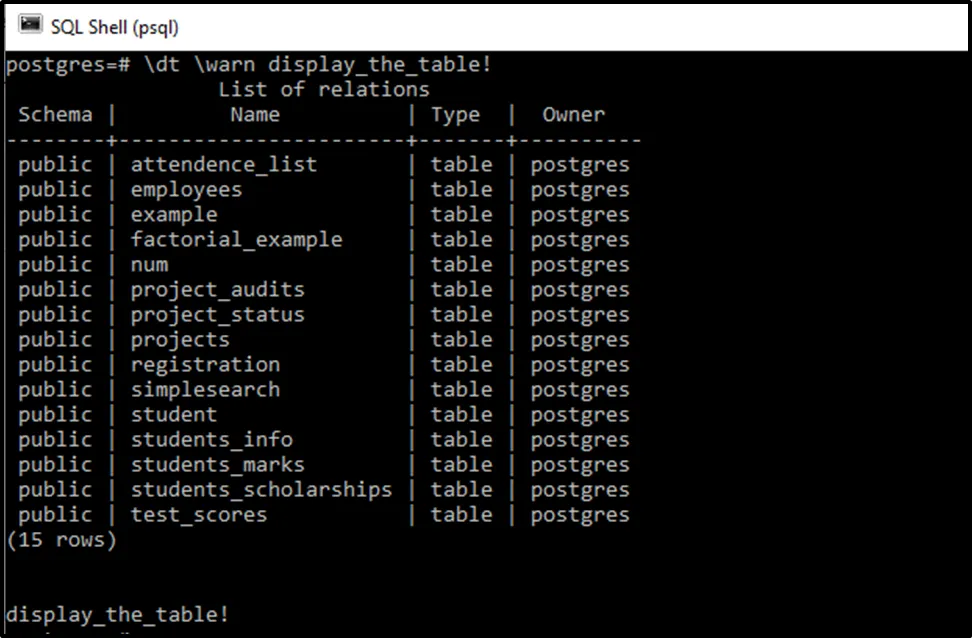
Task: Click the display_the_table! output line at bottom
Action: pyautogui.click(x=117, y=615)
